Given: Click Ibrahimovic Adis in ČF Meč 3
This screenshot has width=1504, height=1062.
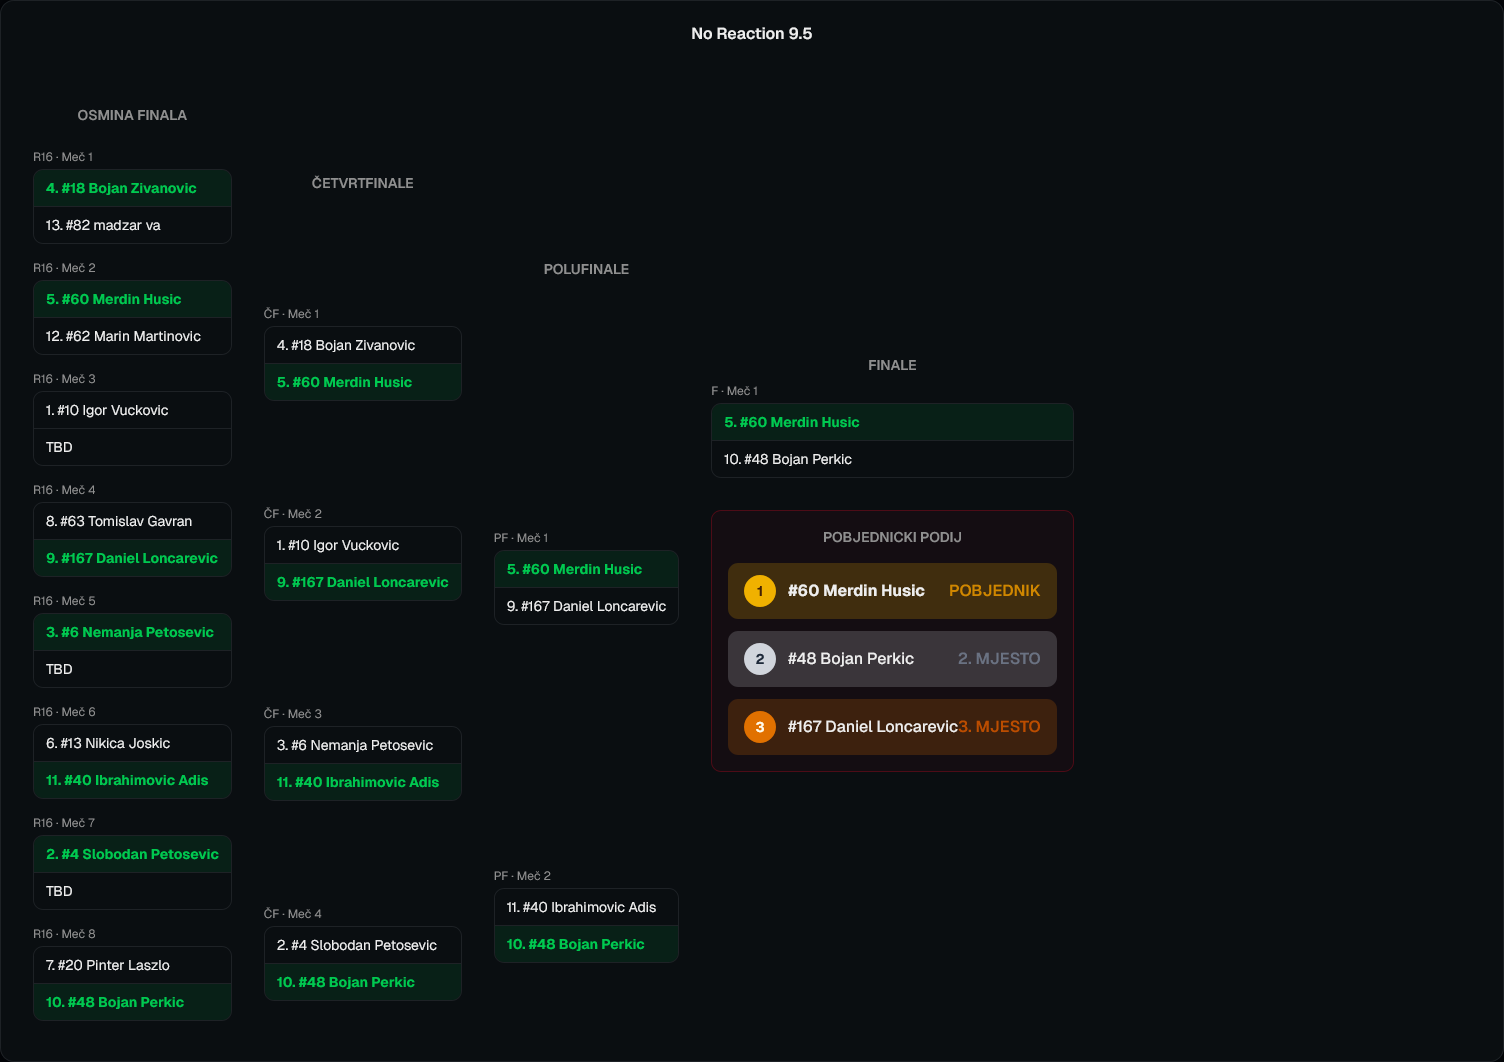Looking at the screenshot, I should (358, 782).
